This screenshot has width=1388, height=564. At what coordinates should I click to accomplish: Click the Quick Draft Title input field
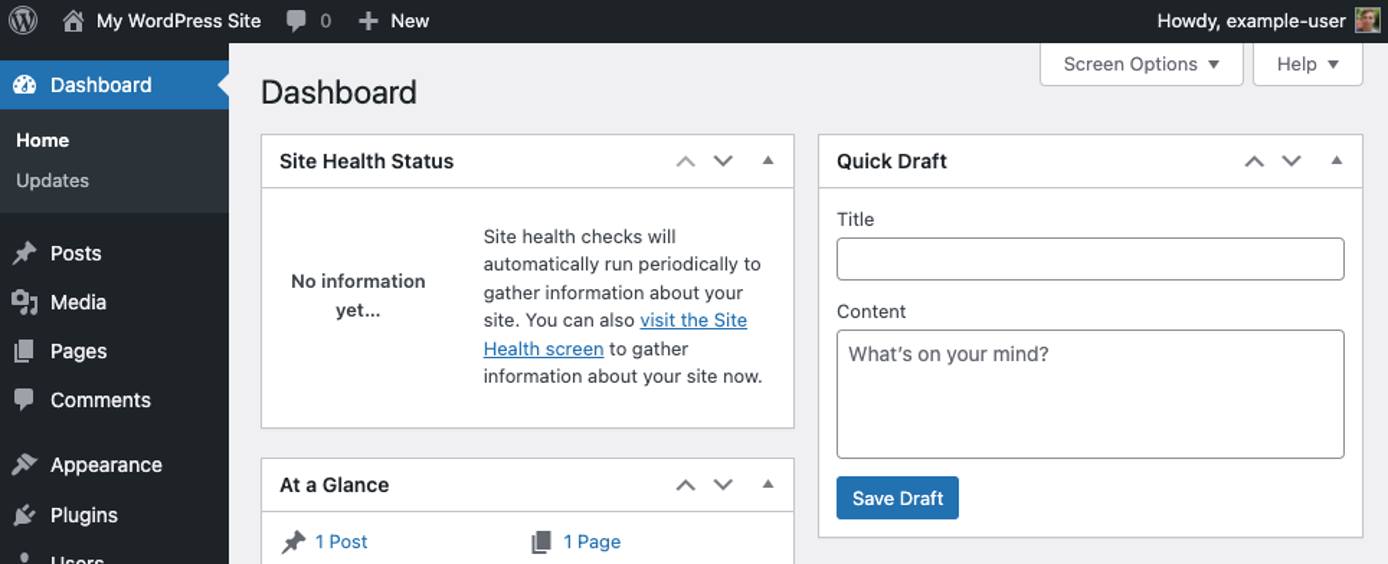coord(1090,259)
